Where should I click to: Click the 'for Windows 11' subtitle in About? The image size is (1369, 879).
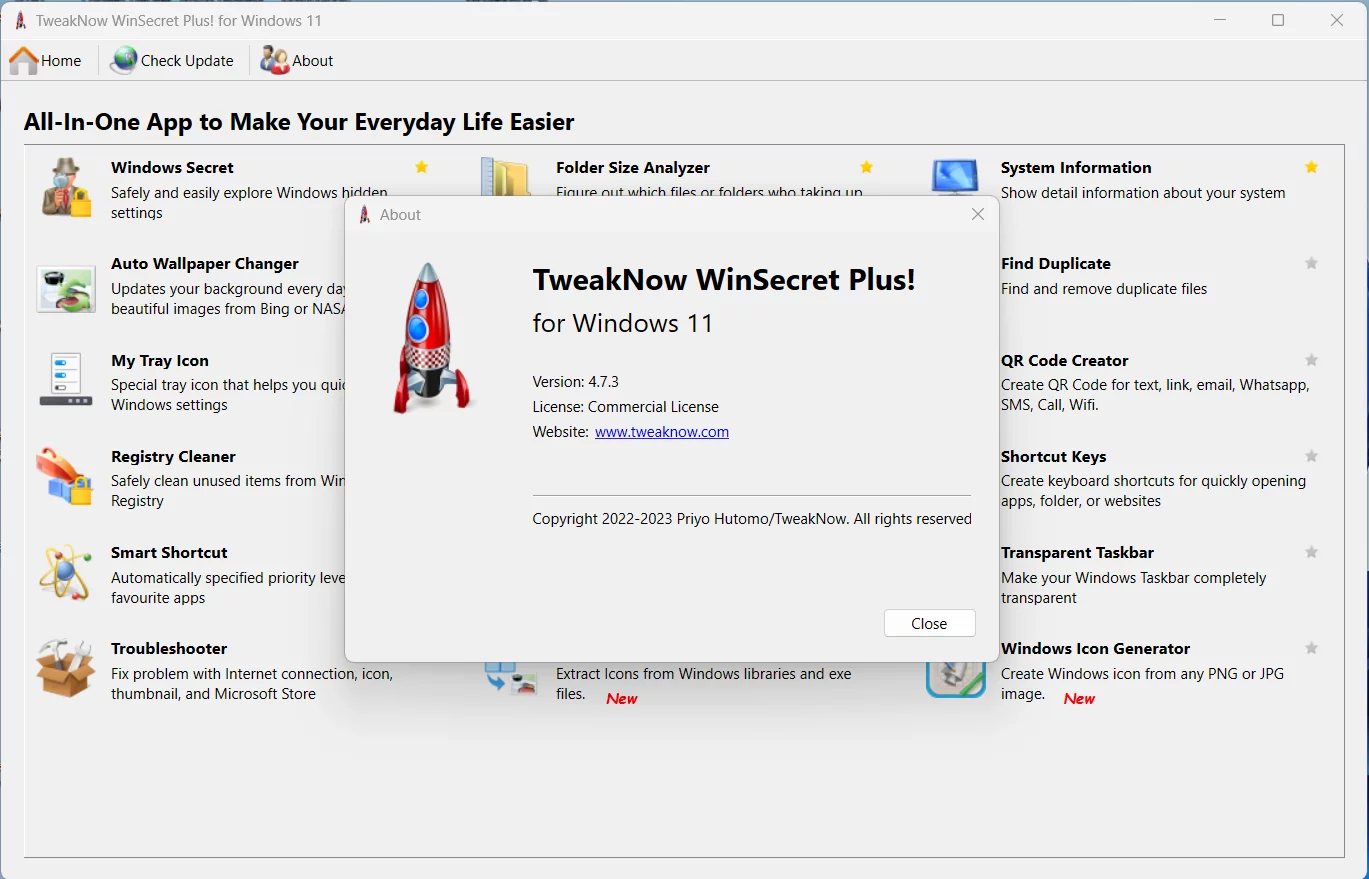point(623,323)
